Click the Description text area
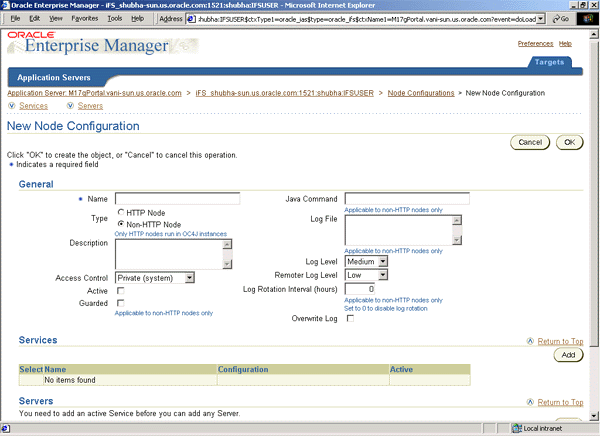The image size is (600, 436). click(x=169, y=254)
